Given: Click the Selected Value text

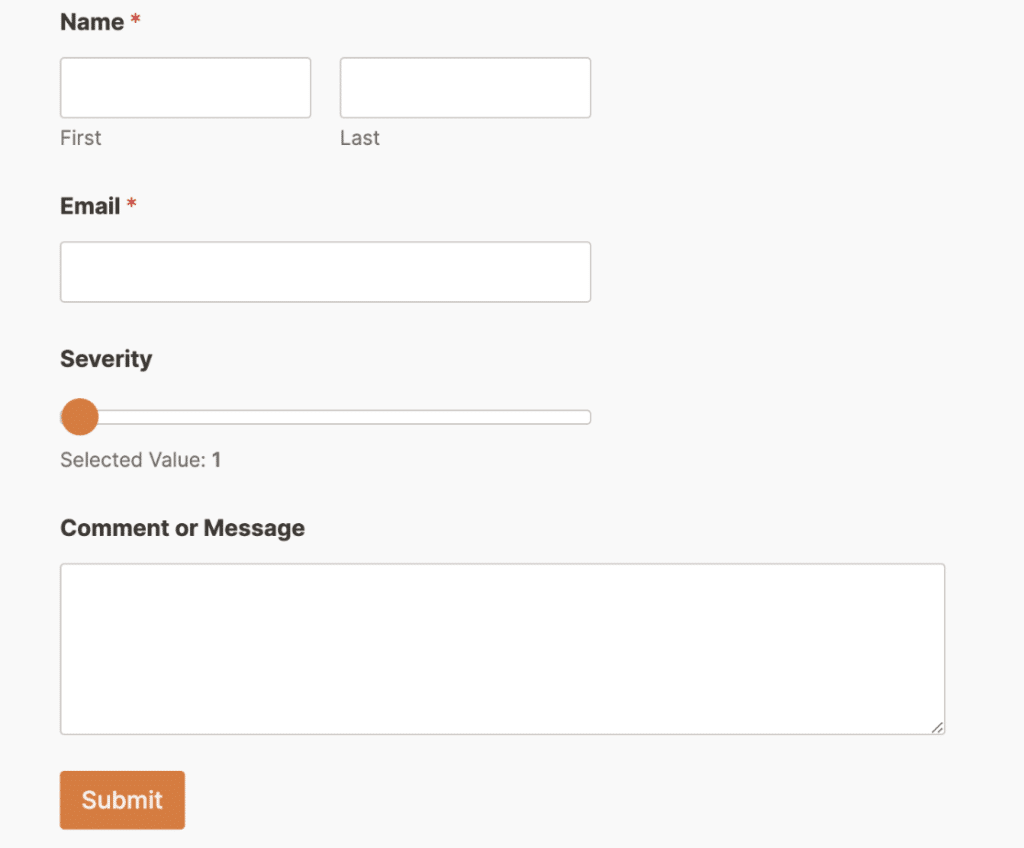Looking at the screenshot, I should coord(132,460).
